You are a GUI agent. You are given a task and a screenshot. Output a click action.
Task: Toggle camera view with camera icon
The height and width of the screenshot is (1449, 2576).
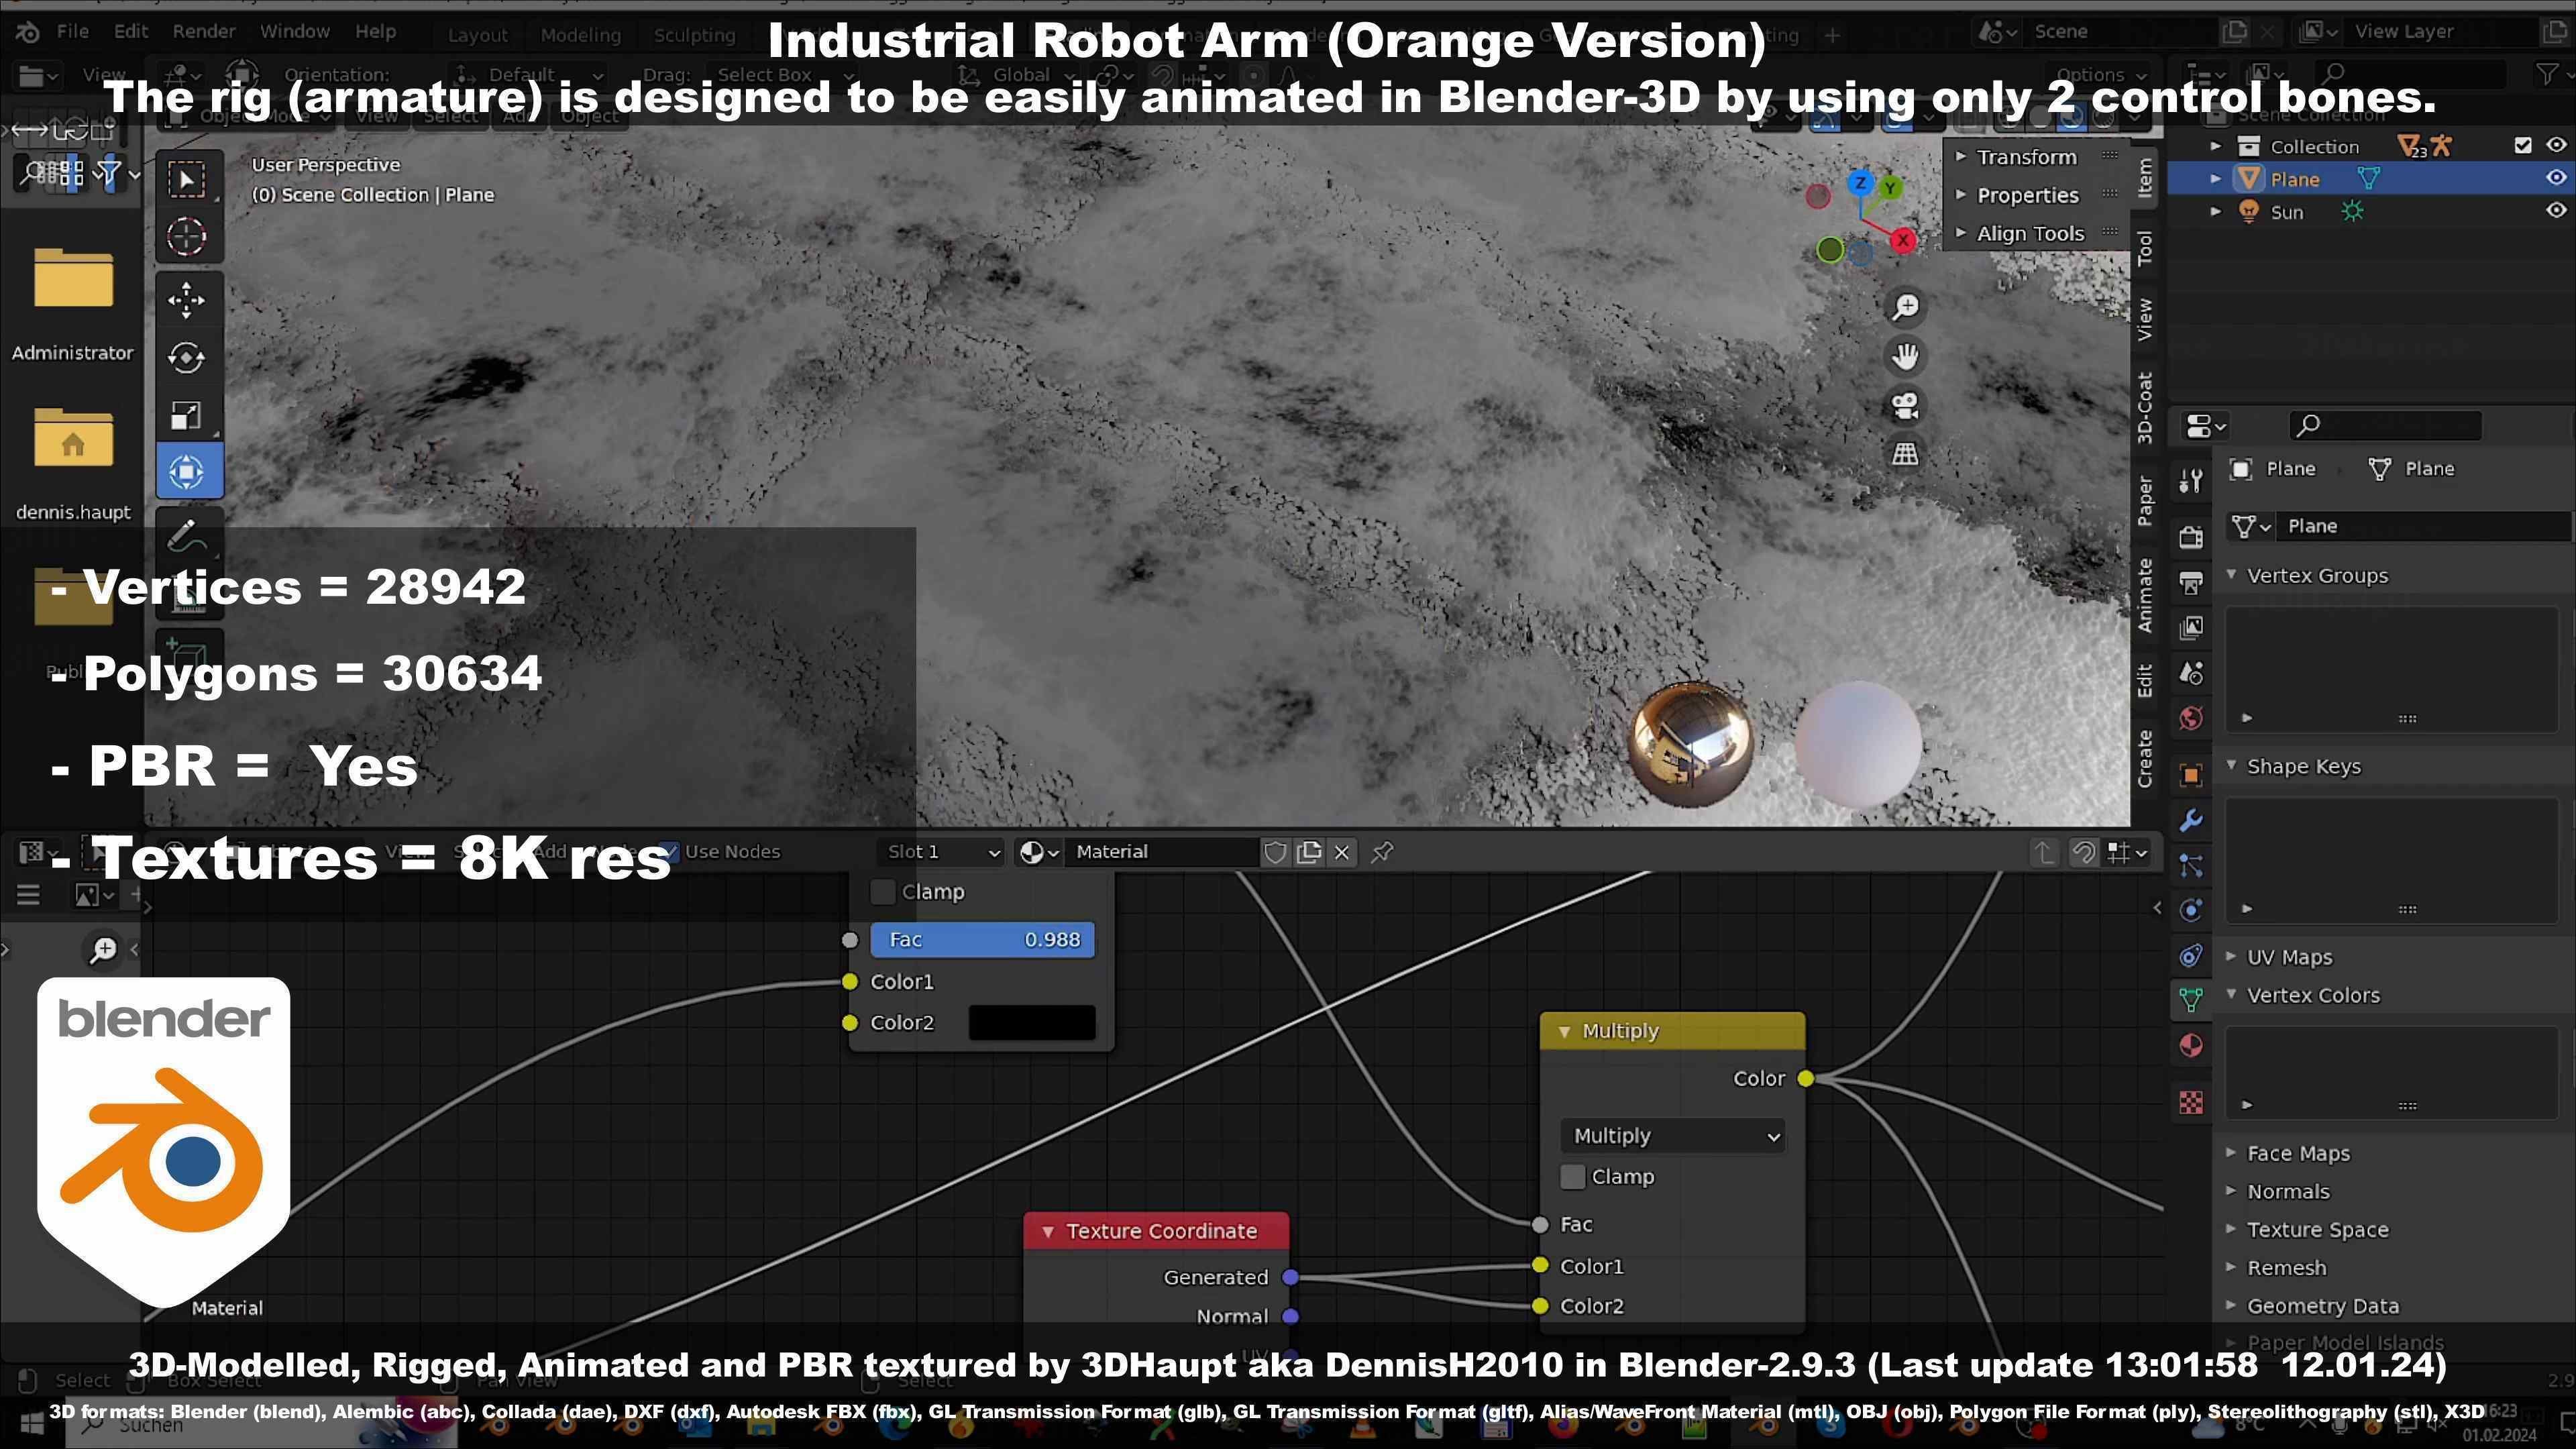click(x=1905, y=405)
